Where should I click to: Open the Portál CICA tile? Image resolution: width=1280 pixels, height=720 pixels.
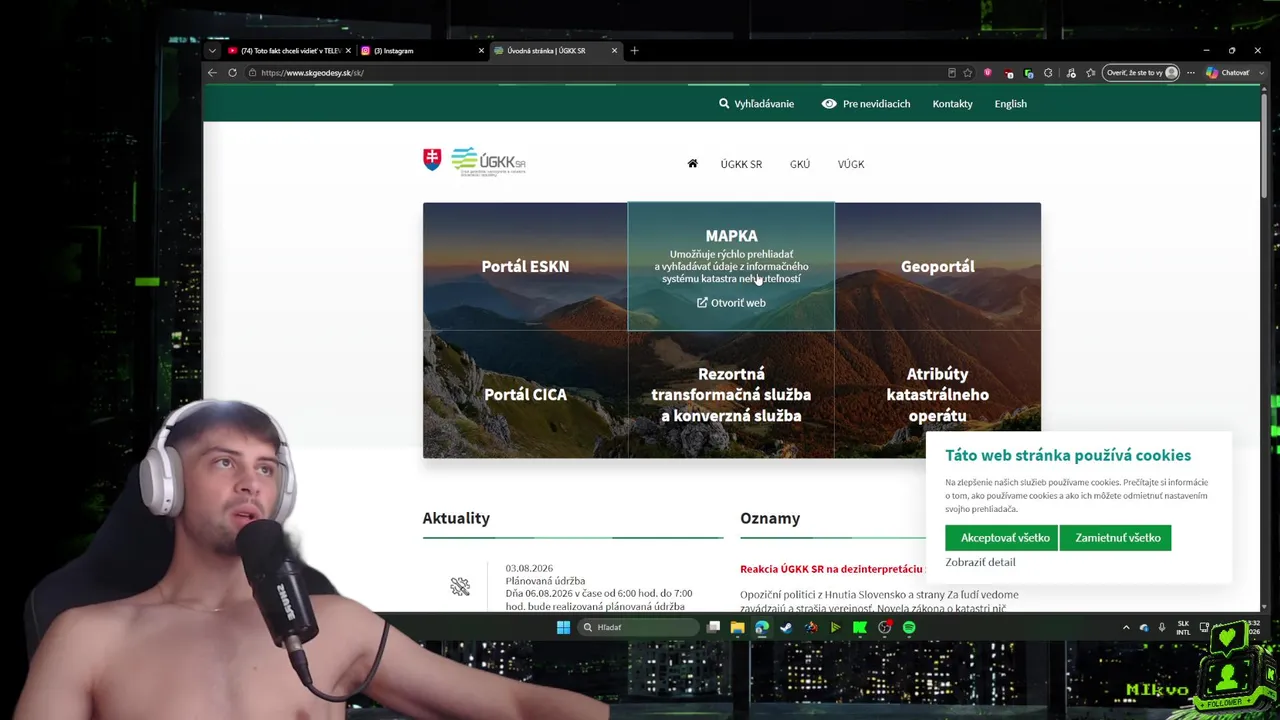[525, 394]
